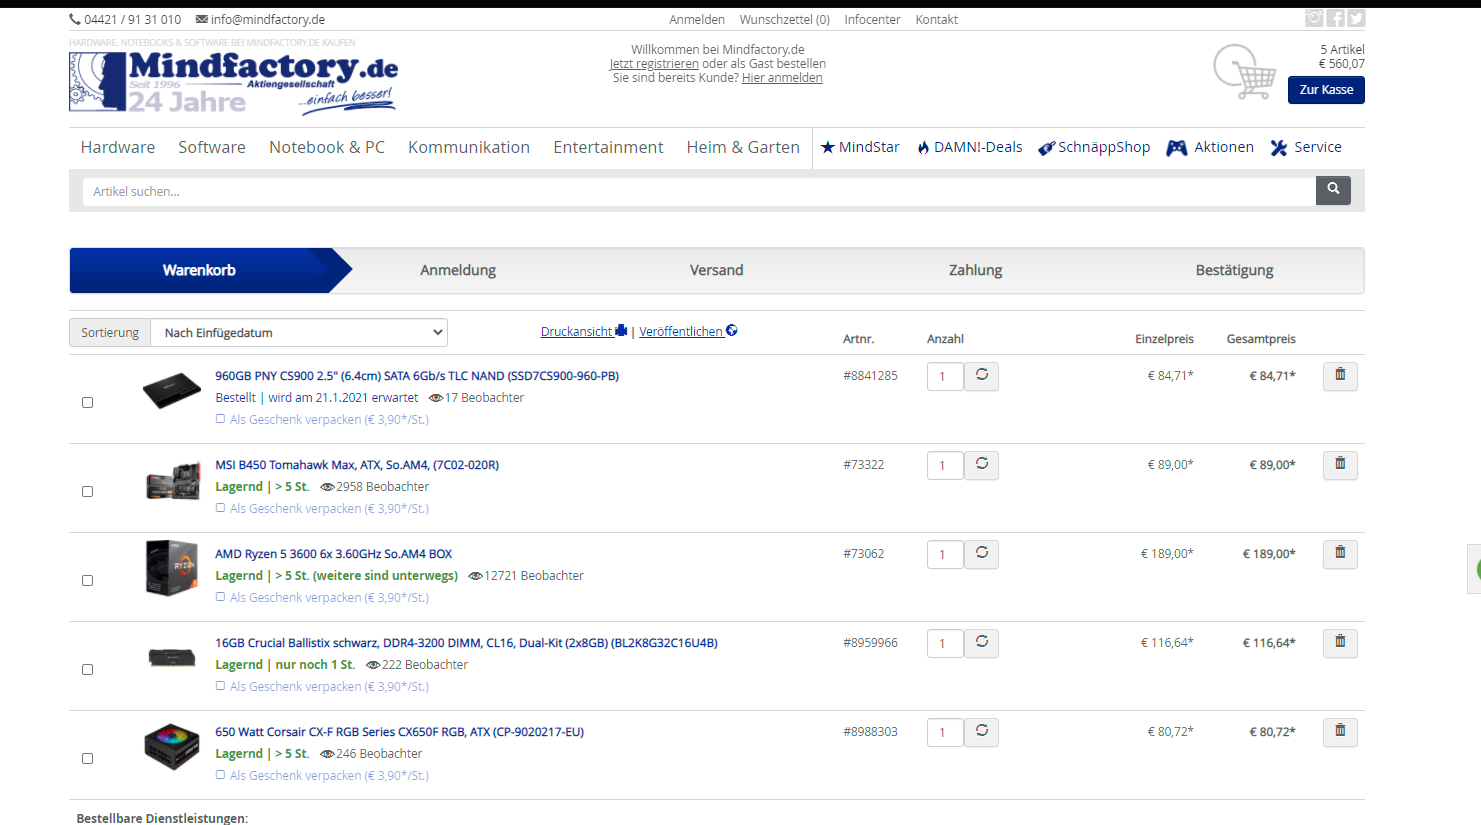Click the PNY SSD product thumbnail
Viewport: 1481px width, 825px height.
(171, 390)
